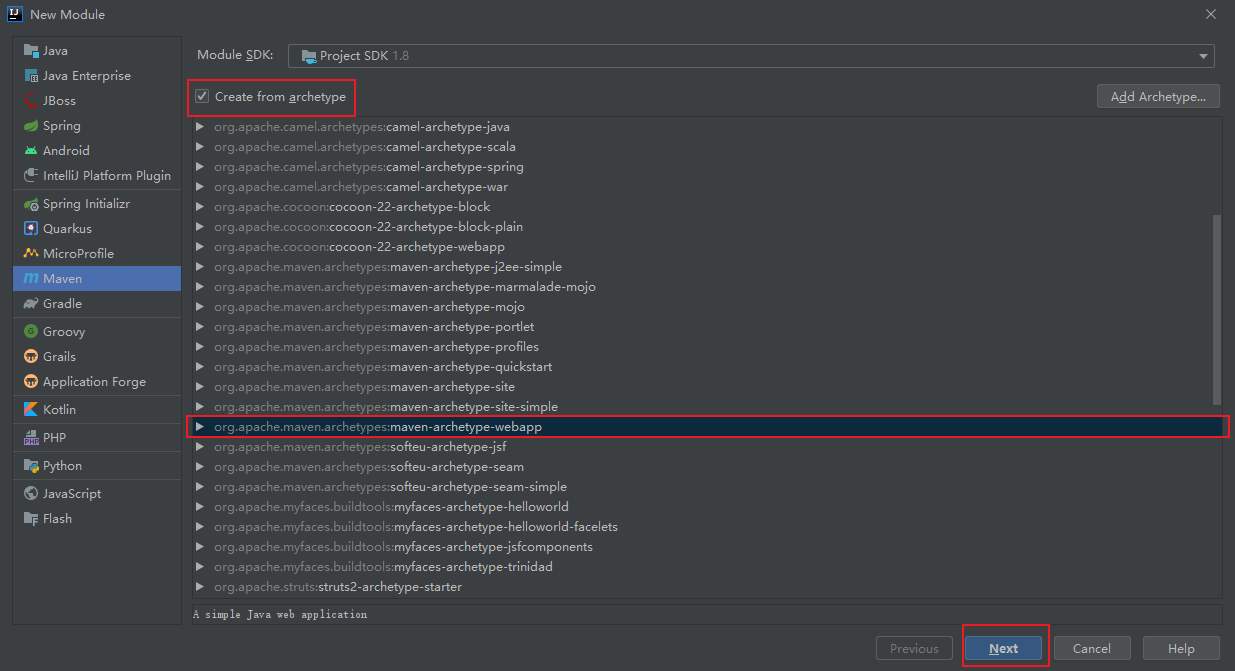Screen dimensions: 1235x671
Task: Select camel-archetype-war archetype
Action: (x=706, y=187)
